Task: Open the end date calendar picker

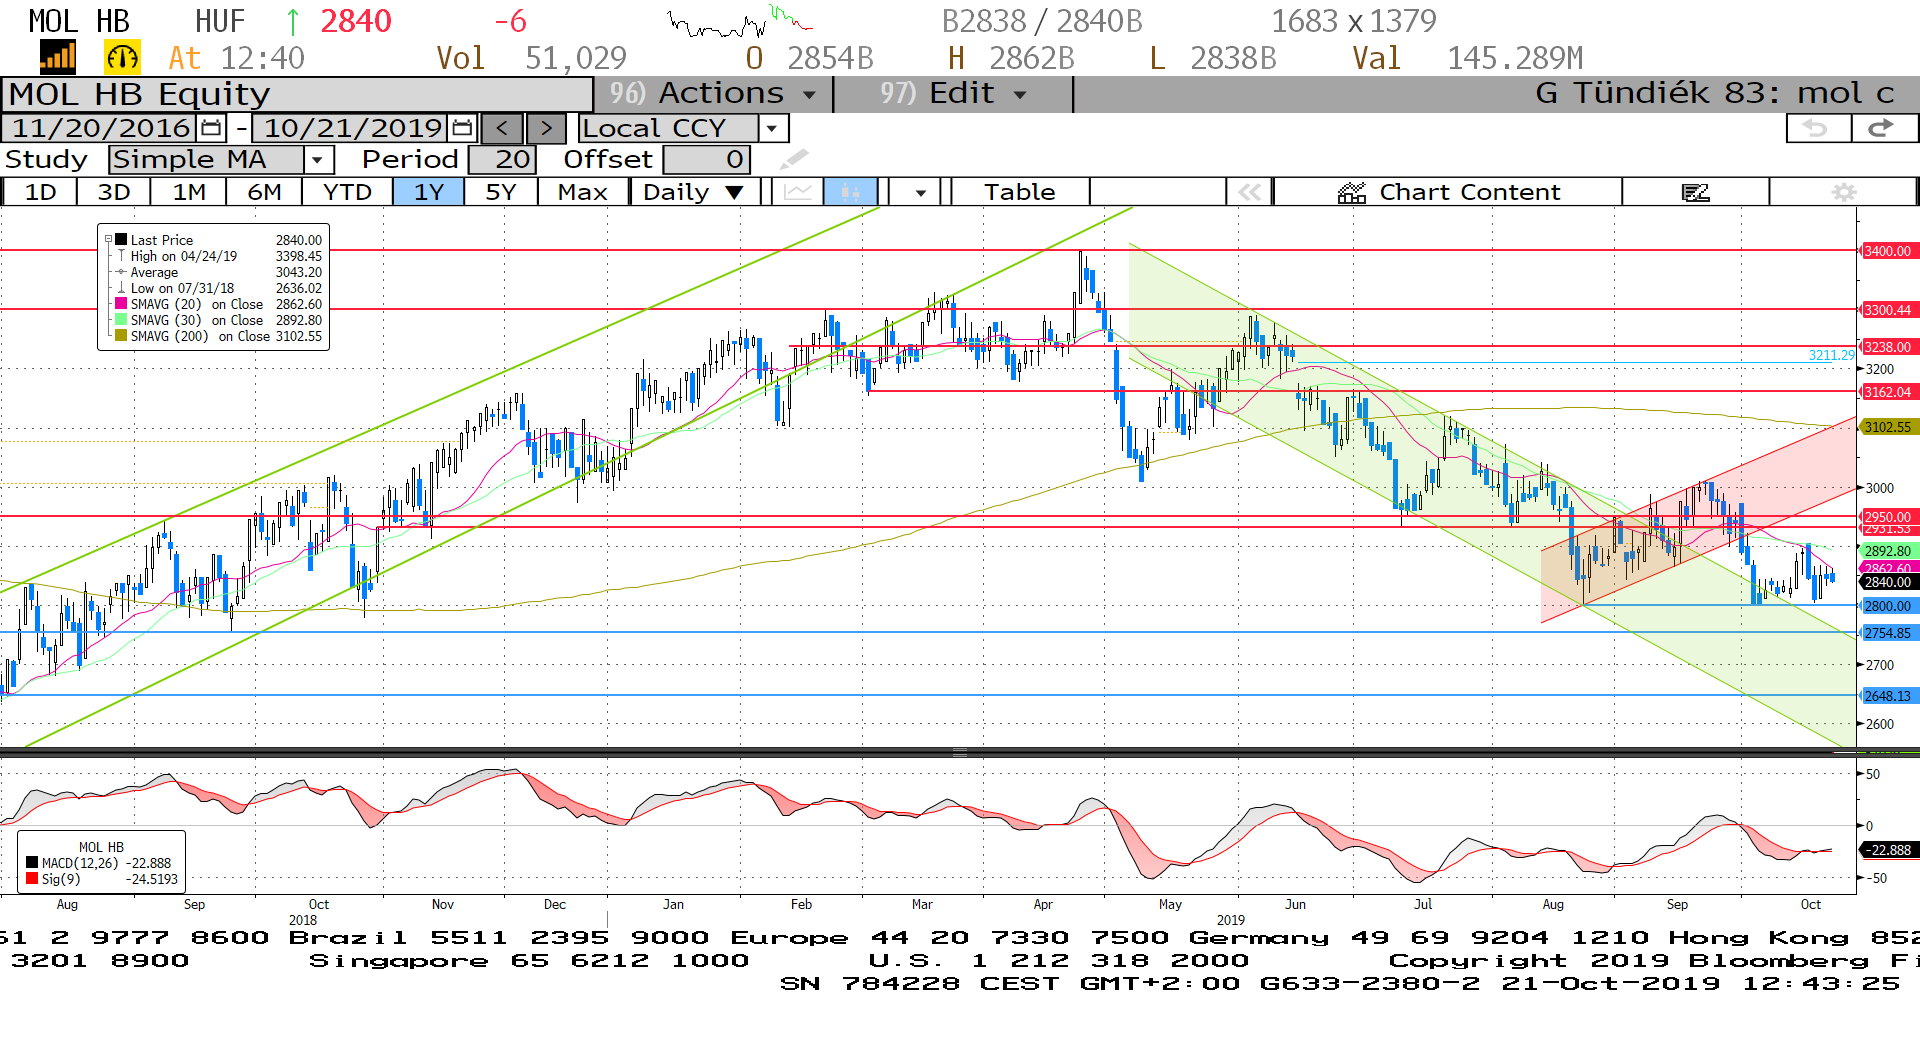Action: [462, 128]
